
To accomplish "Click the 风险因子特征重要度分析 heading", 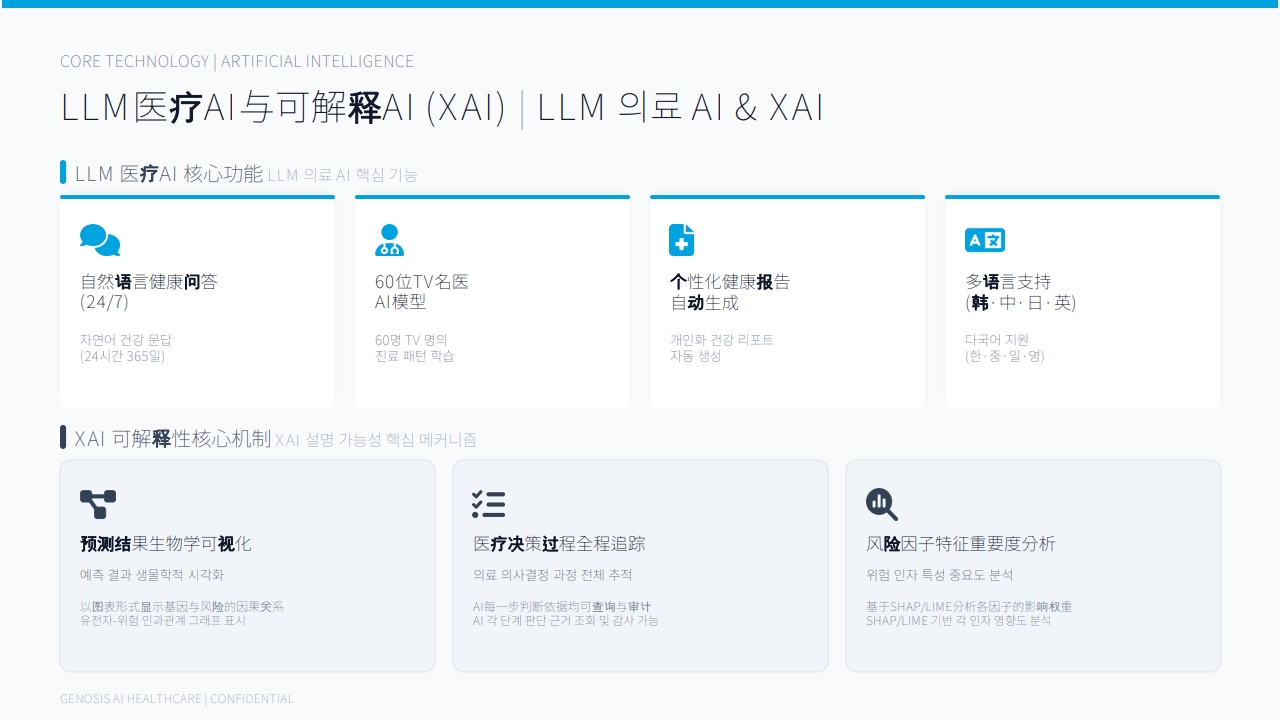I will coord(961,544).
